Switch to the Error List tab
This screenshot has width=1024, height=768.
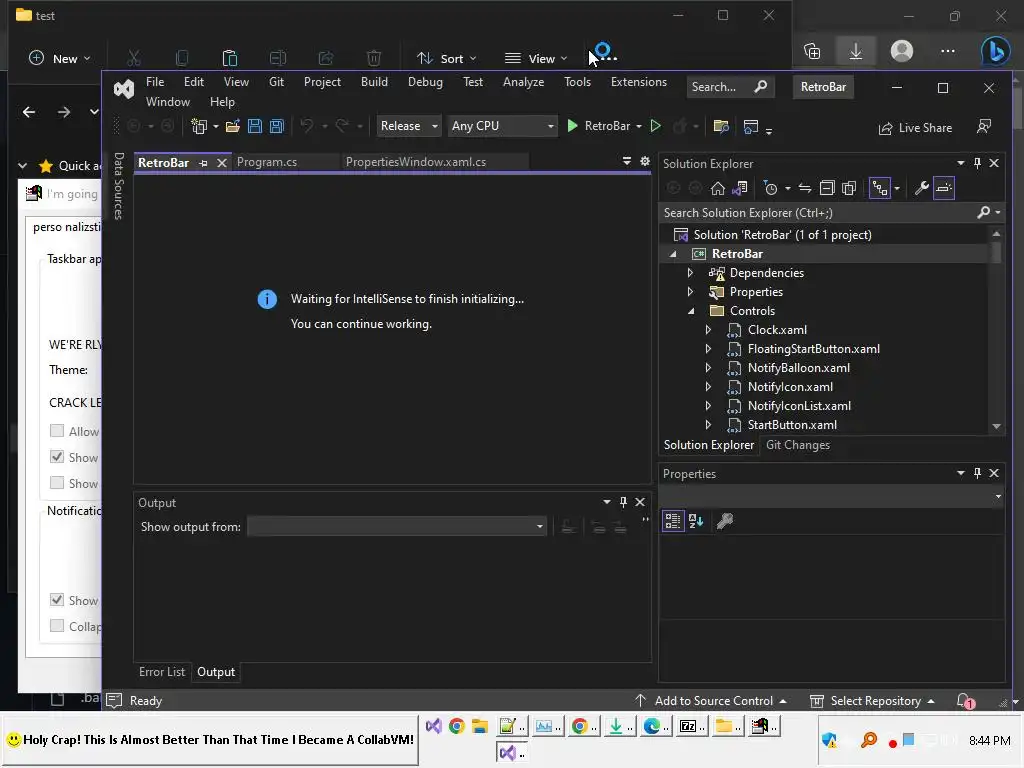pos(162,672)
